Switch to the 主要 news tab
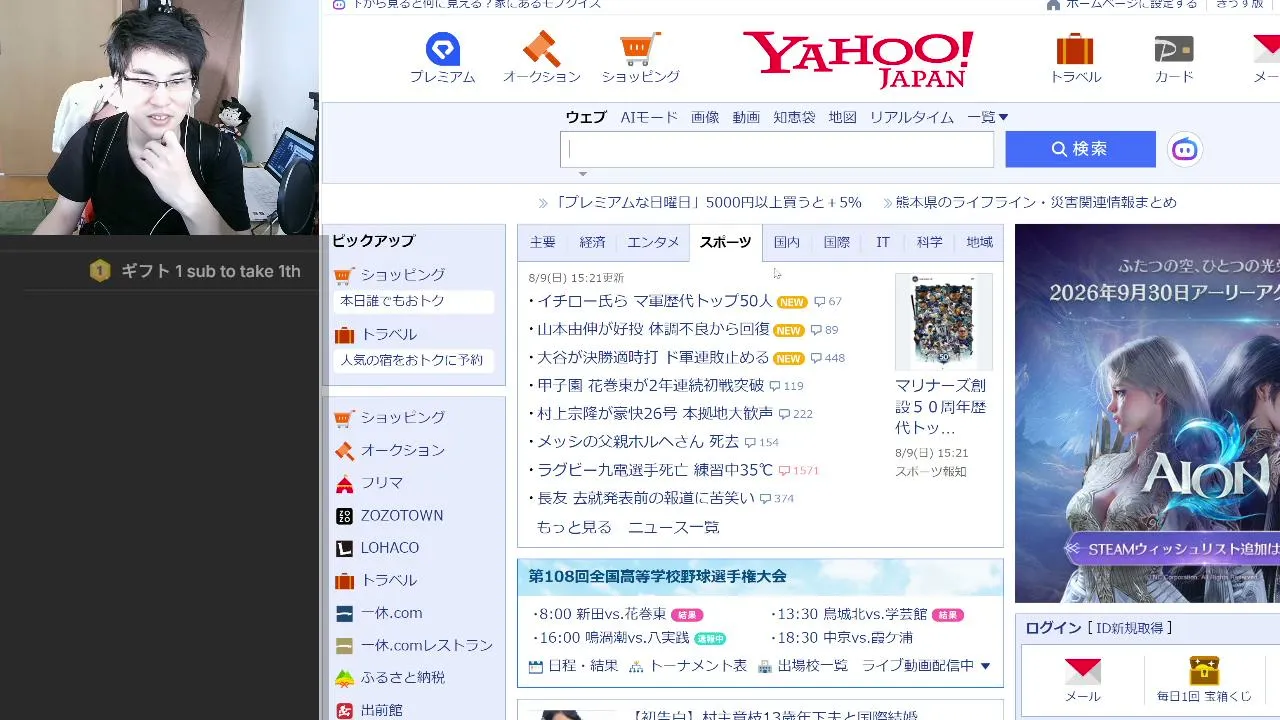Viewport: 1280px width, 720px height. tap(543, 243)
